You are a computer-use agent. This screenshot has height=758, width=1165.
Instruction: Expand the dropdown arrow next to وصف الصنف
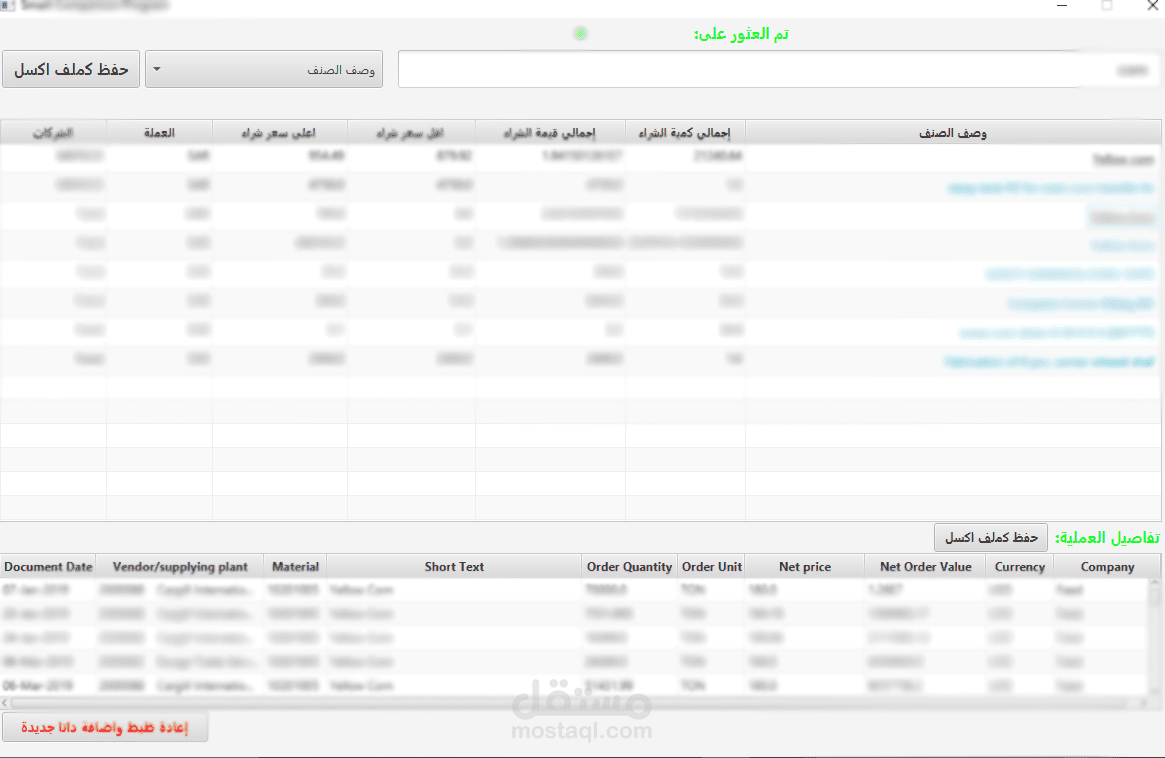coord(156,68)
